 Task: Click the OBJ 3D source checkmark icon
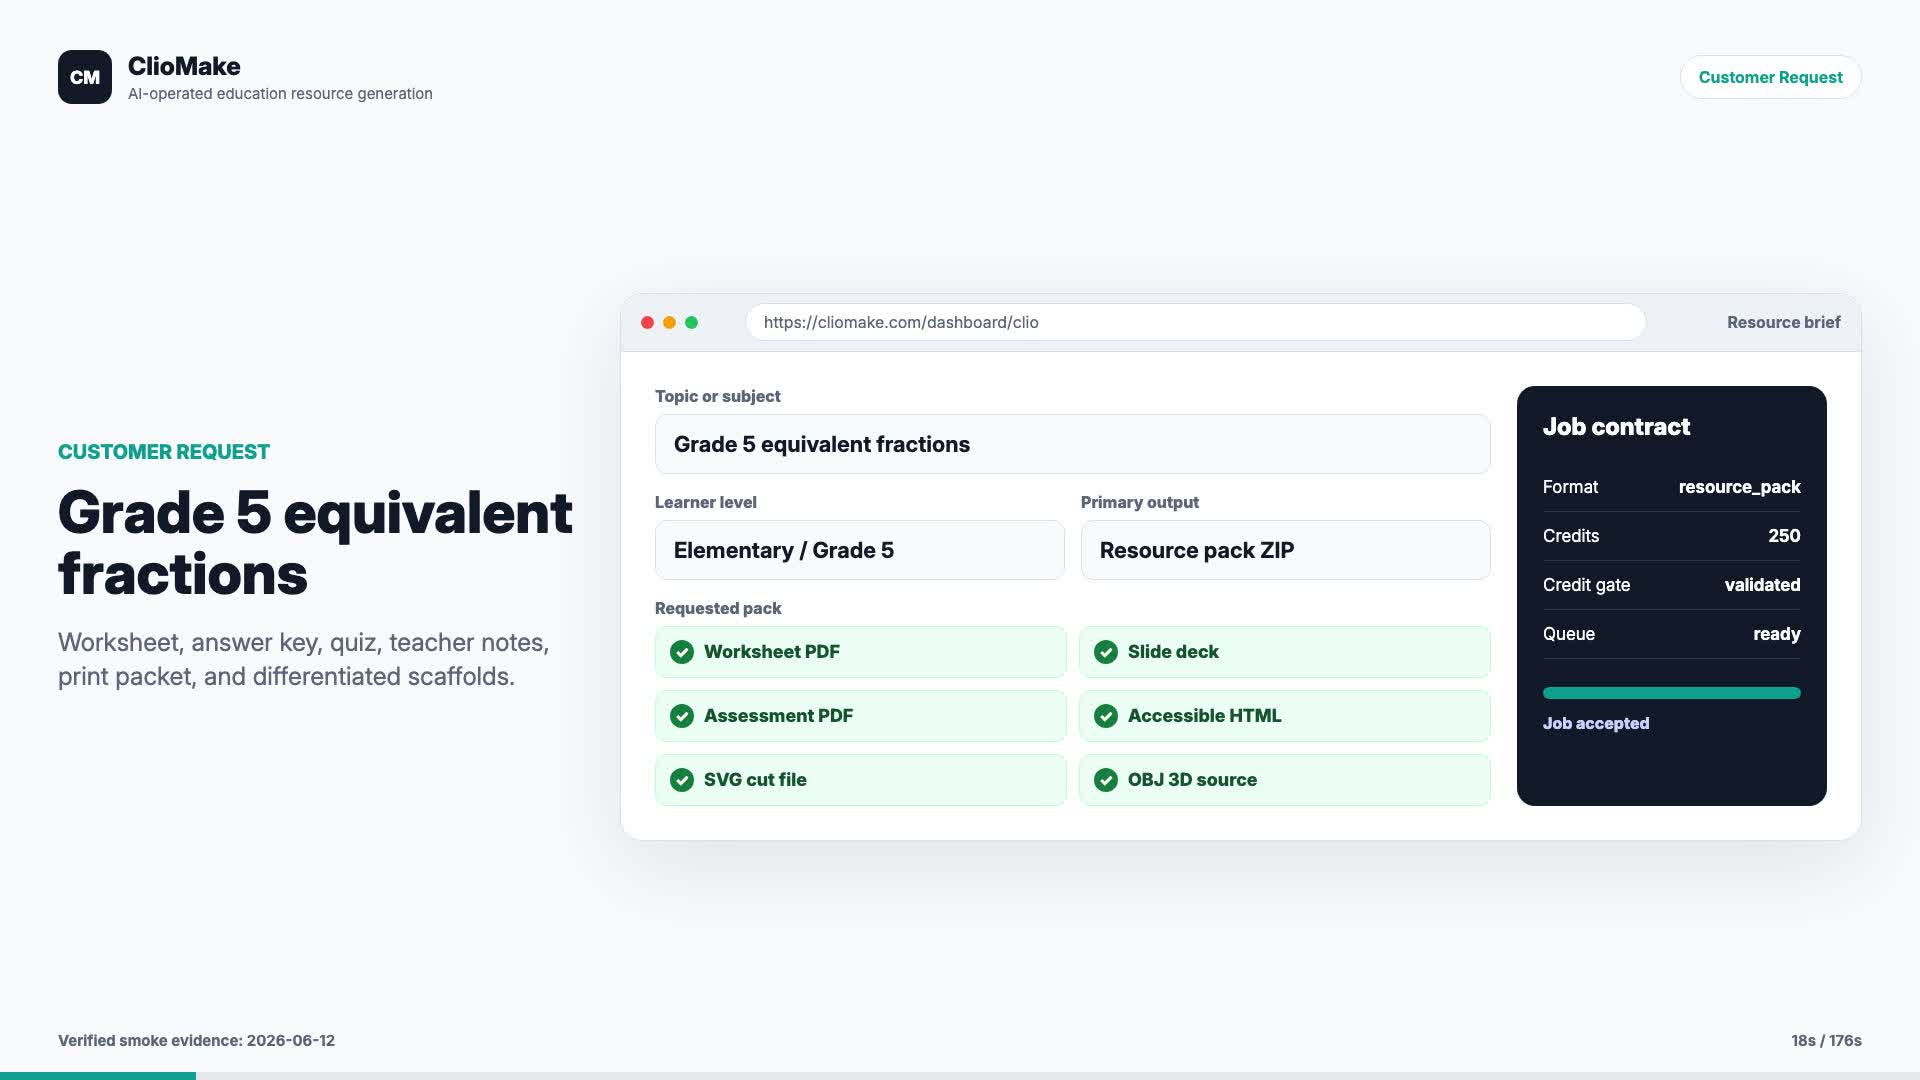point(1106,780)
